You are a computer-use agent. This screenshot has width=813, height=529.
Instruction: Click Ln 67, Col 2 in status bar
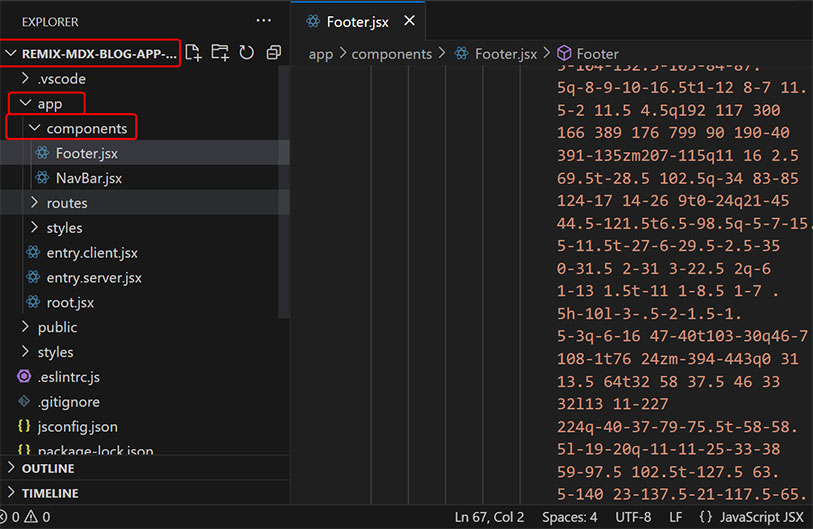coord(490,517)
